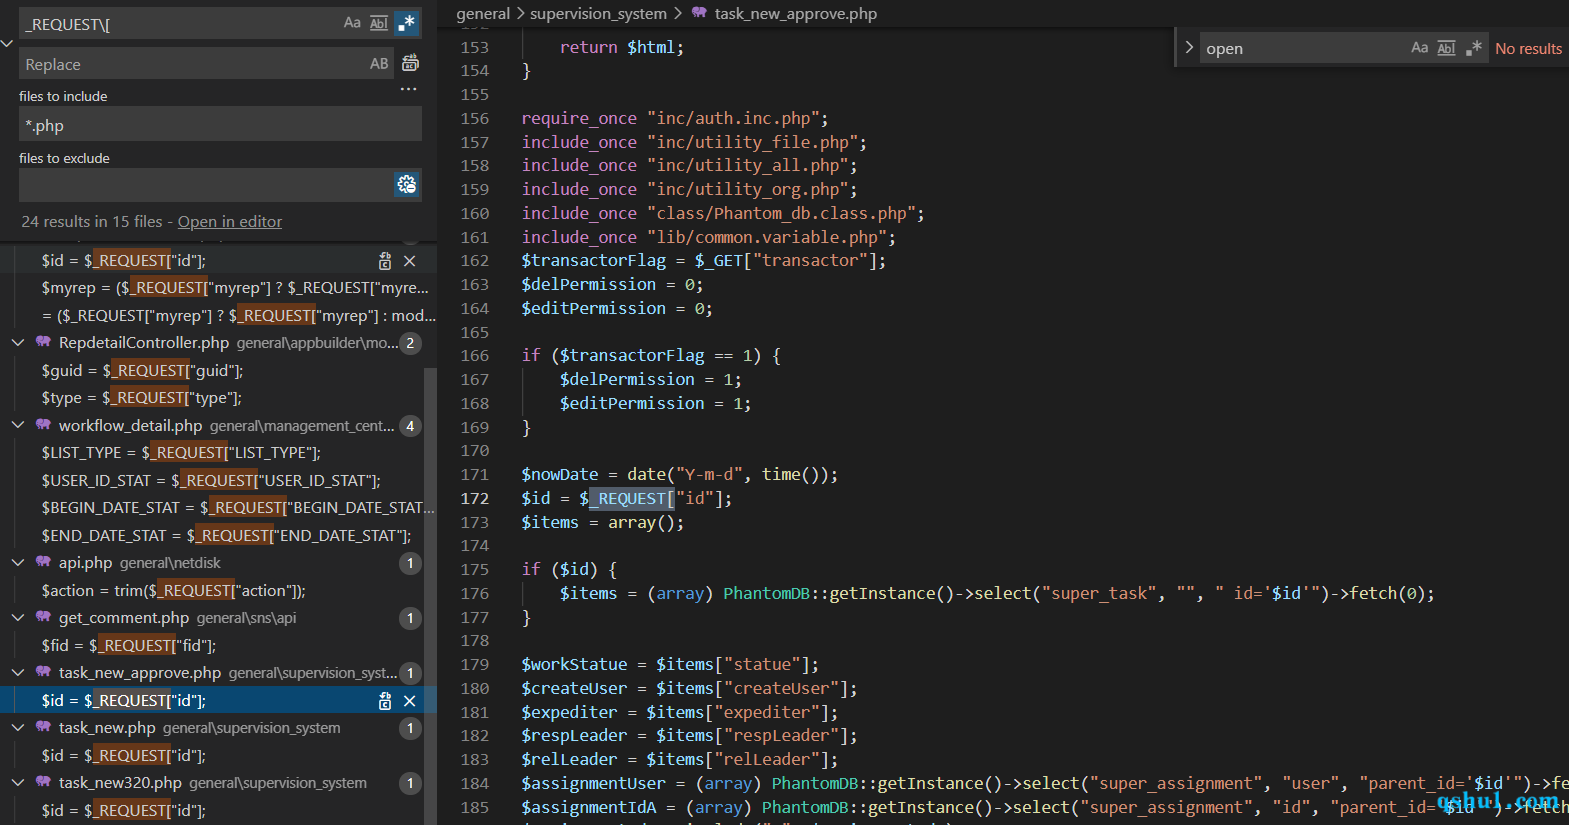This screenshot has width=1569, height=825.
Task: Open the $type = $_REQUEST["type"] result
Action: click(x=141, y=398)
